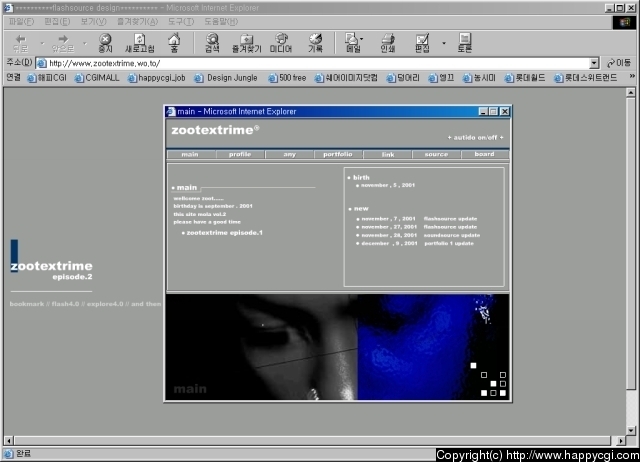Click the Stop (중지) toolbar icon

pyautogui.click(x=105, y=43)
